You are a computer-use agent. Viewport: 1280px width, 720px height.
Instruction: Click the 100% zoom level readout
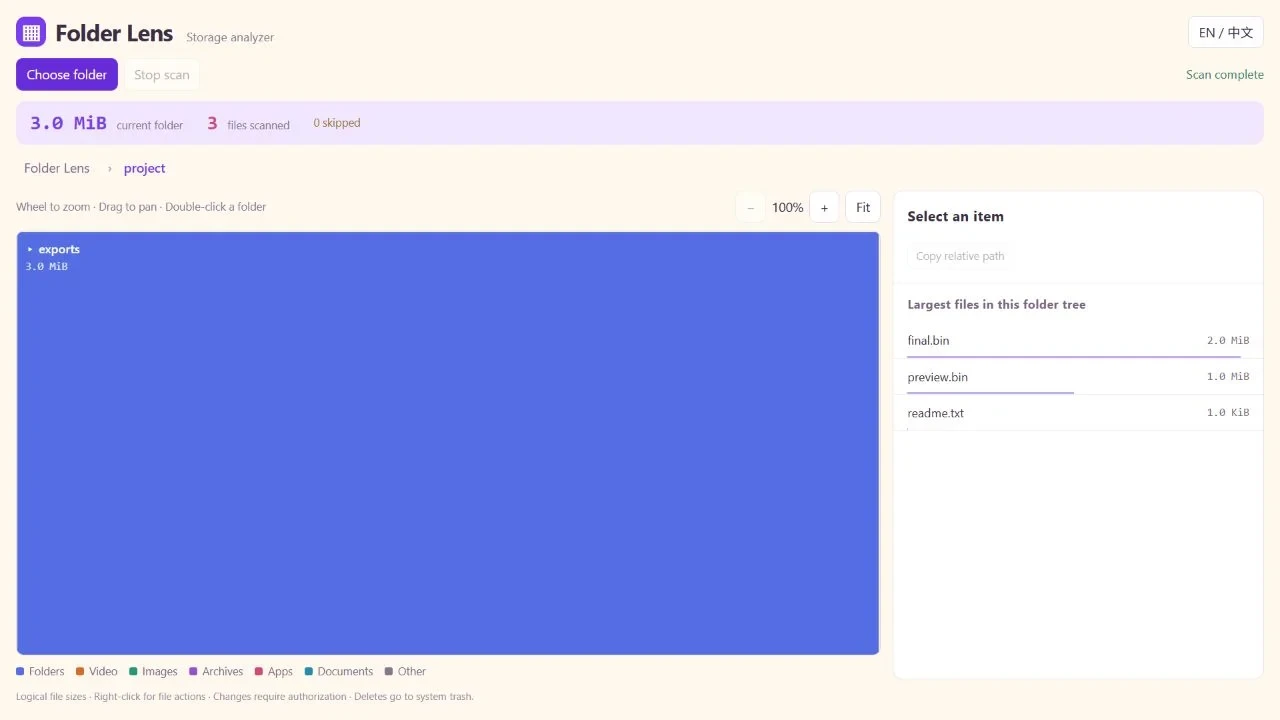click(788, 208)
